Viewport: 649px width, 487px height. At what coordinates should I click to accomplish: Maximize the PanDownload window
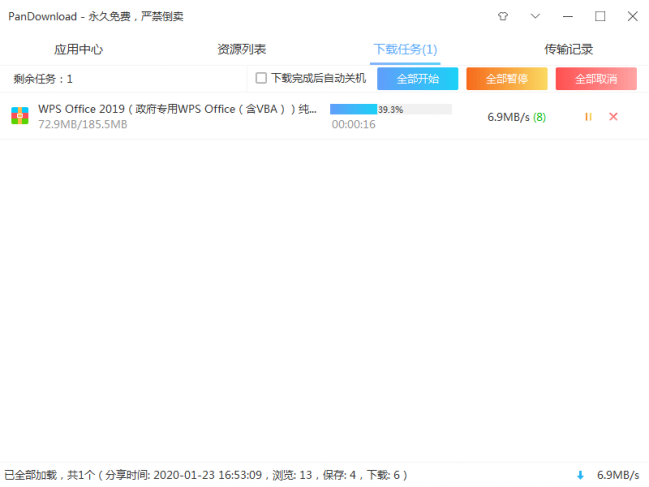point(600,16)
